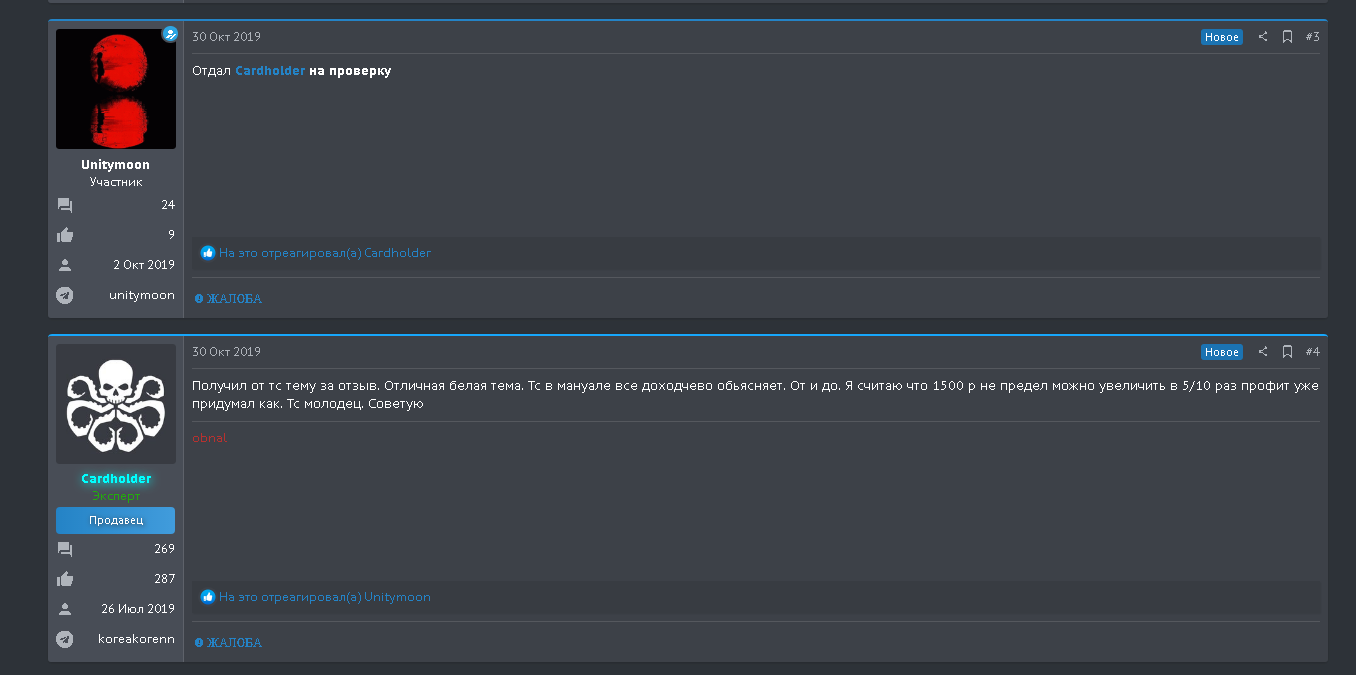
Task: Open Cardholder's skull avatar
Action: (116, 404)
